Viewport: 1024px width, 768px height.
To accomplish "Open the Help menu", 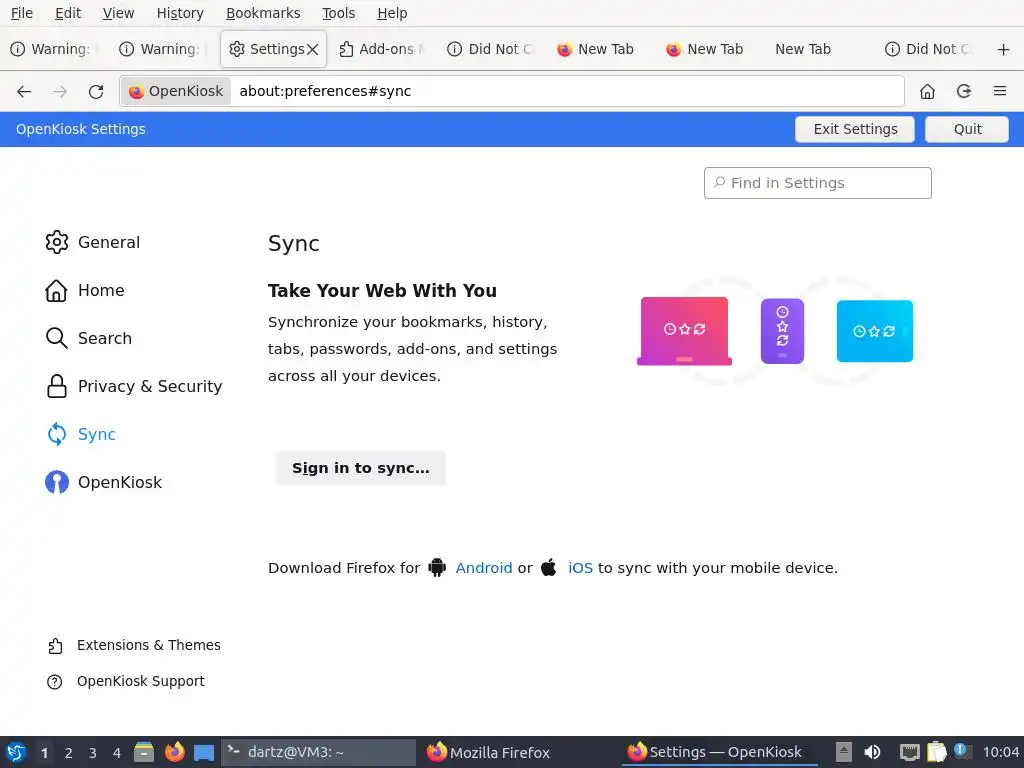I will pos(392,13).
